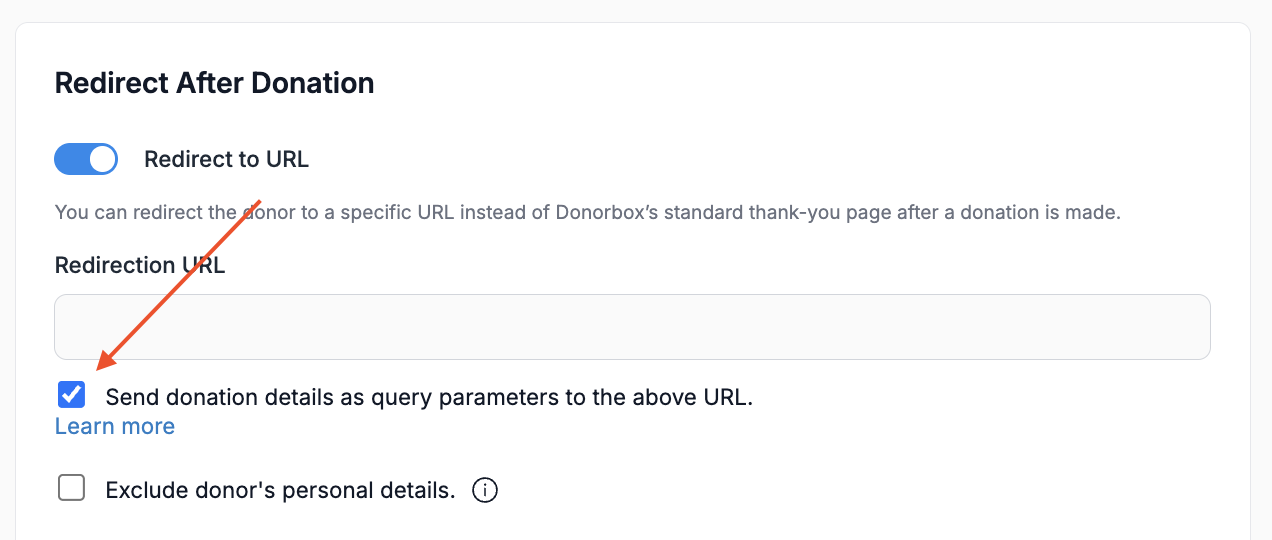Click 'query parameters' words in checkbox label

tap(465, 397)
